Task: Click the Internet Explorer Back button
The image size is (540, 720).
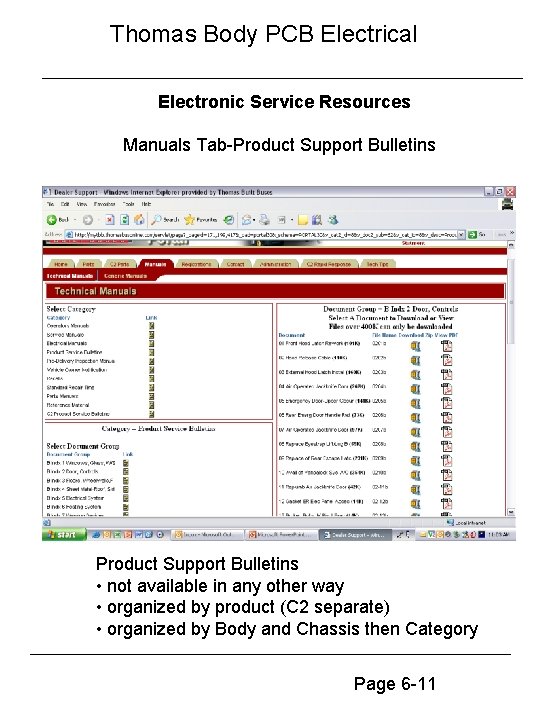Action: 57,220
